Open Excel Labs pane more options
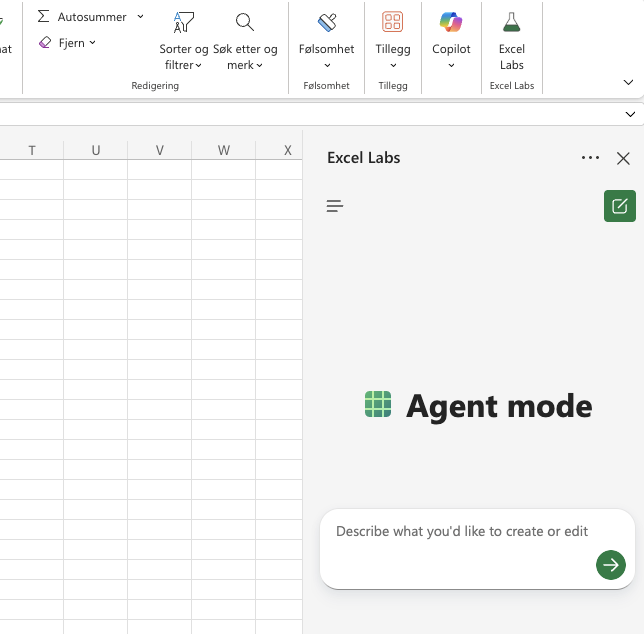Image resolution: width=644 pixels, height=634 pixels. 590,158
